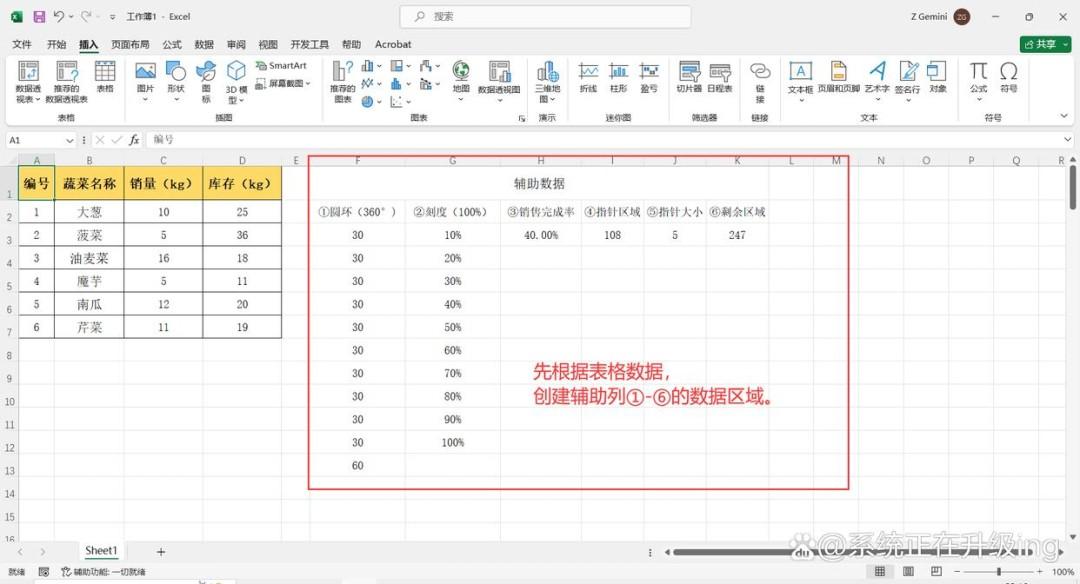
Task: Add a new sheet with plus button
Action: 160,552
